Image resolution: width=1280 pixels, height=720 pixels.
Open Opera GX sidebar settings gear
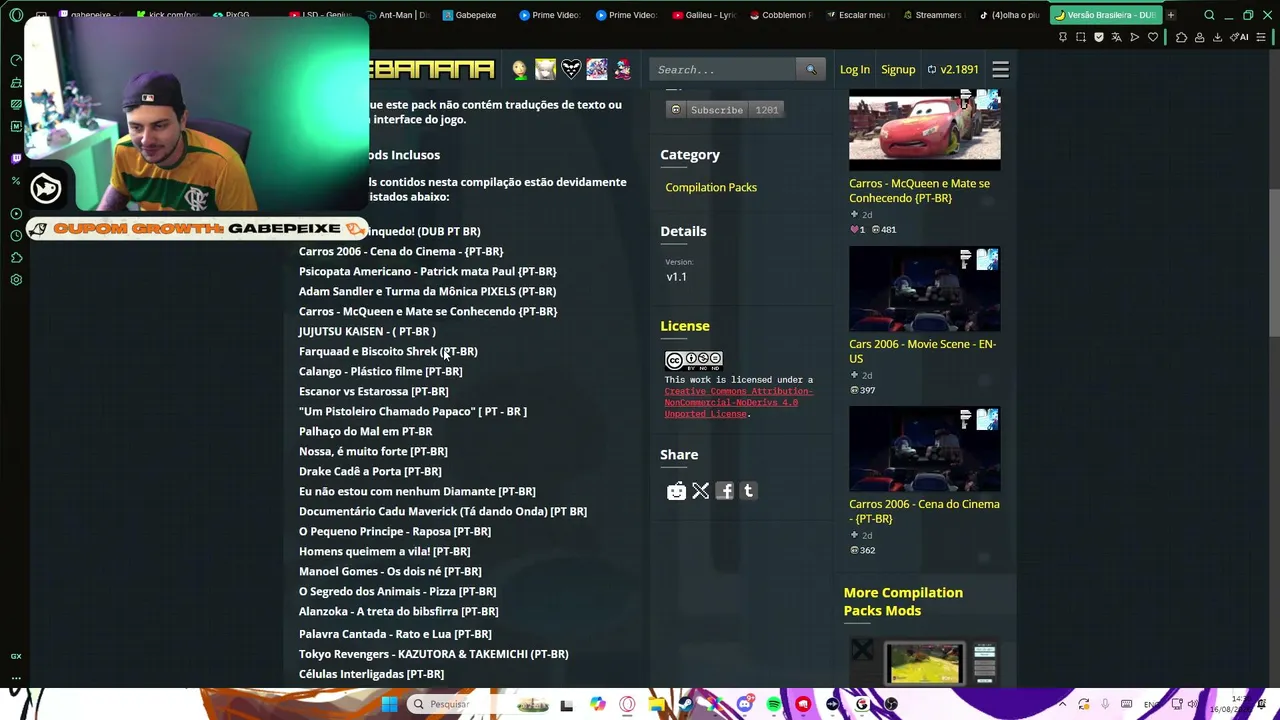16,280
